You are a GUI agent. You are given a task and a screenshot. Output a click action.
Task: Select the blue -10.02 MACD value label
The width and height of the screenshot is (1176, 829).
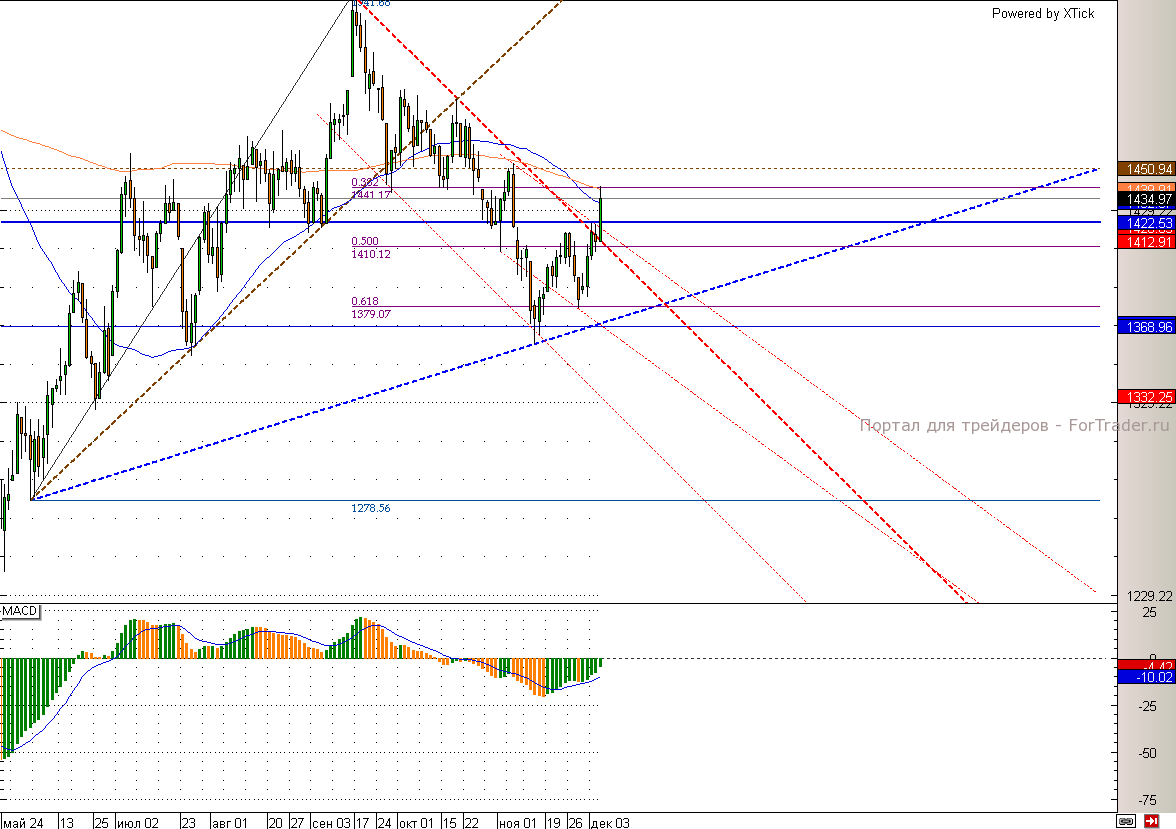pos(1146,677)
